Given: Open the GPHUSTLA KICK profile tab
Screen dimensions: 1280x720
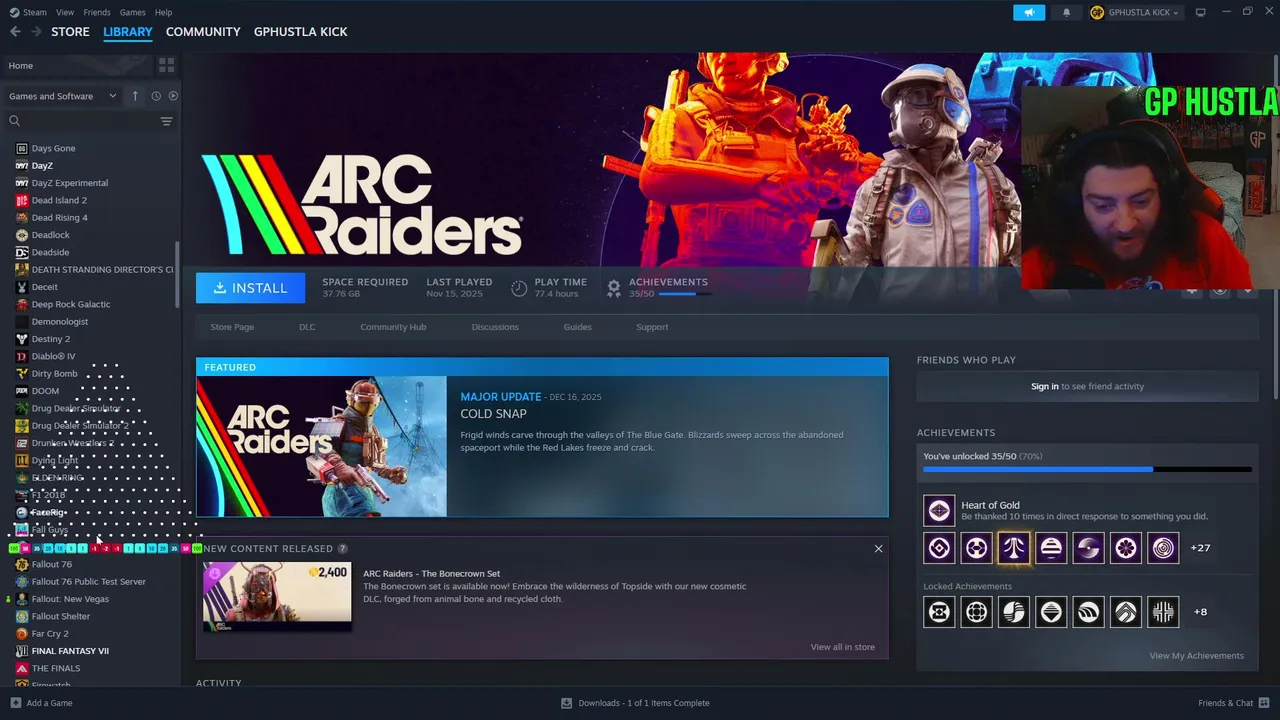Looking at the screenshot, I should pyautogui.click(x=301, y=32).
